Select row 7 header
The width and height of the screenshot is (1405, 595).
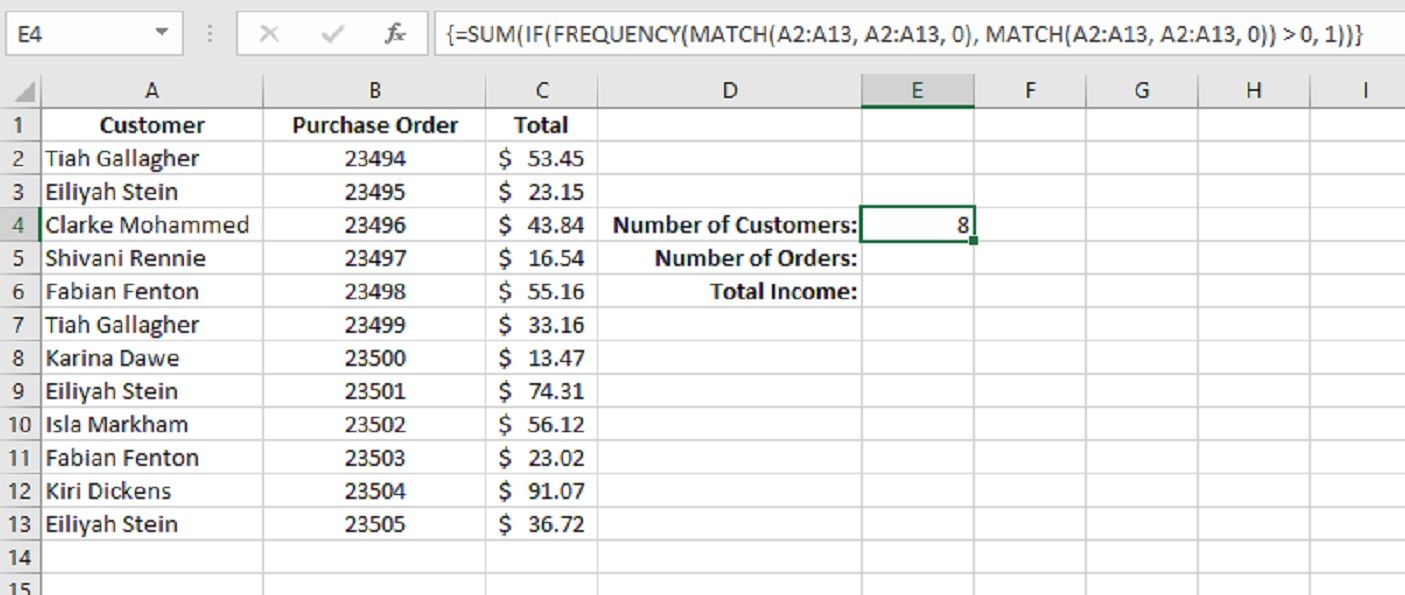(x=20, y=325)
